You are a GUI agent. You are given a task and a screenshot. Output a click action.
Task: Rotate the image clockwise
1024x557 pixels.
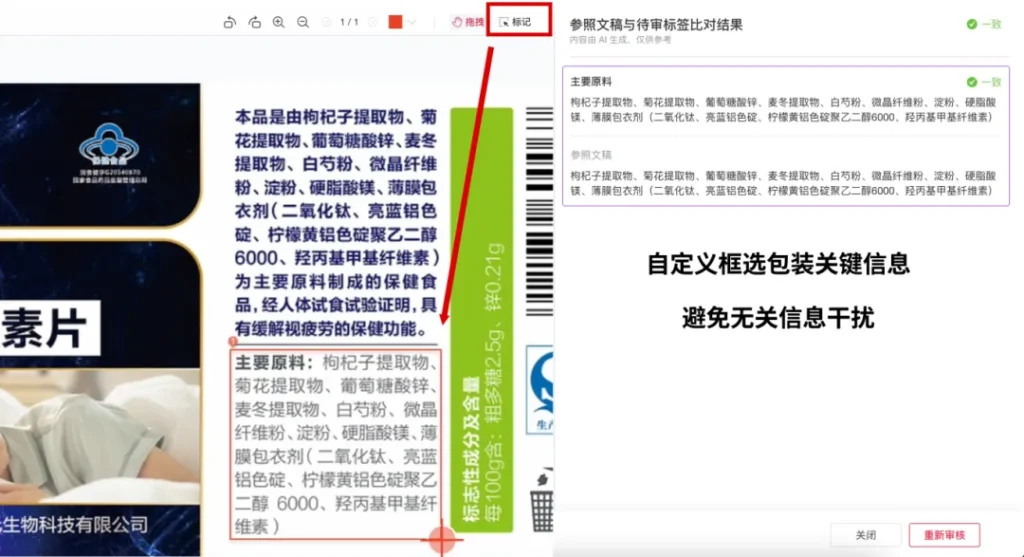(254, 22)
